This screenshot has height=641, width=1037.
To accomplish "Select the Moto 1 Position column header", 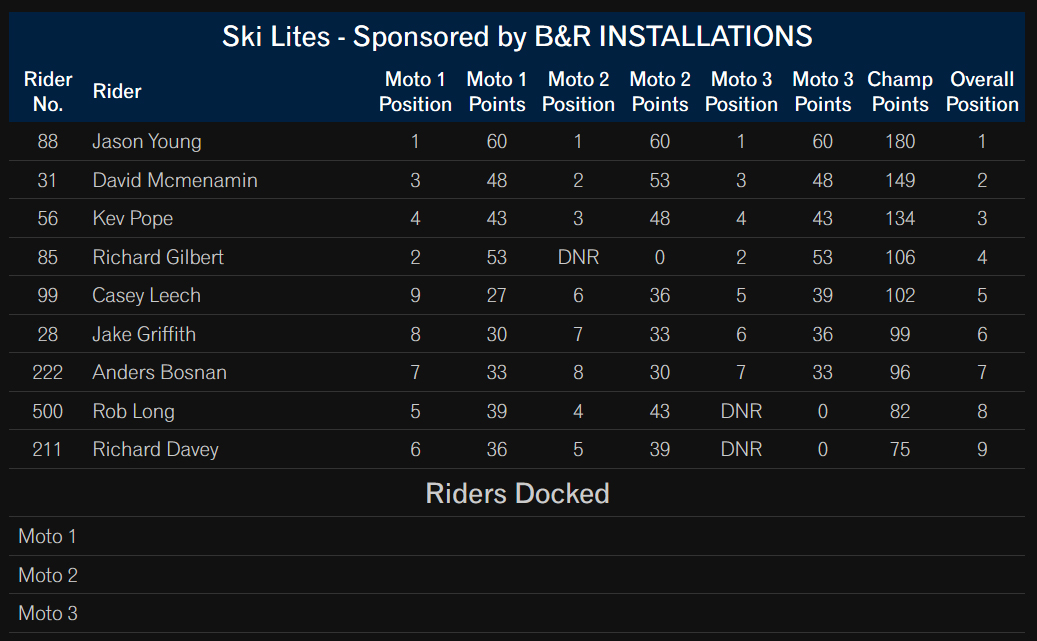I will 415,91.
